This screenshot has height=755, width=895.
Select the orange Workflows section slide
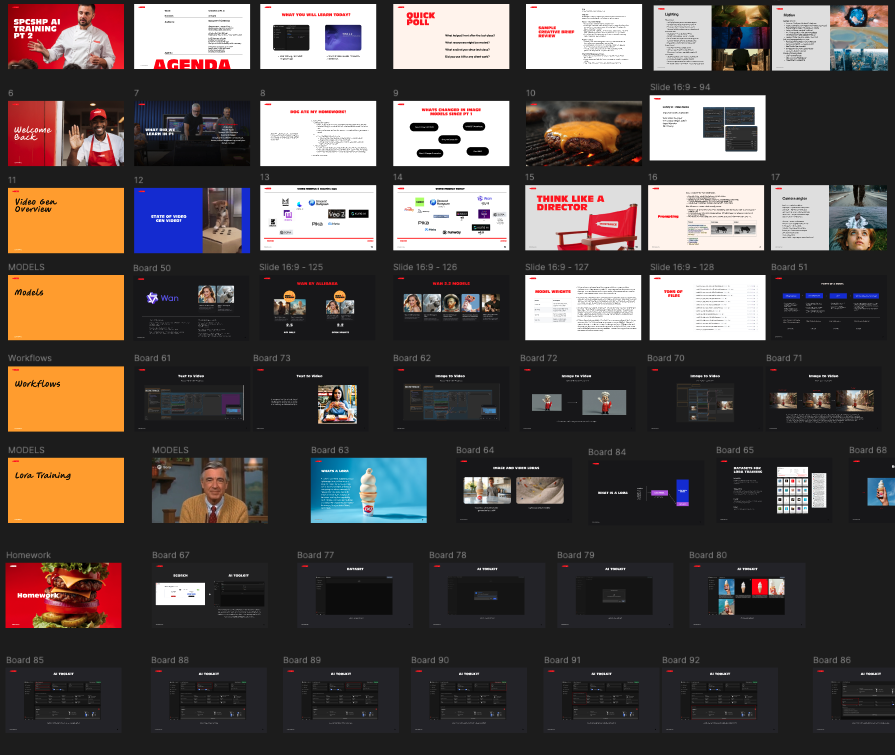[66, 399]
